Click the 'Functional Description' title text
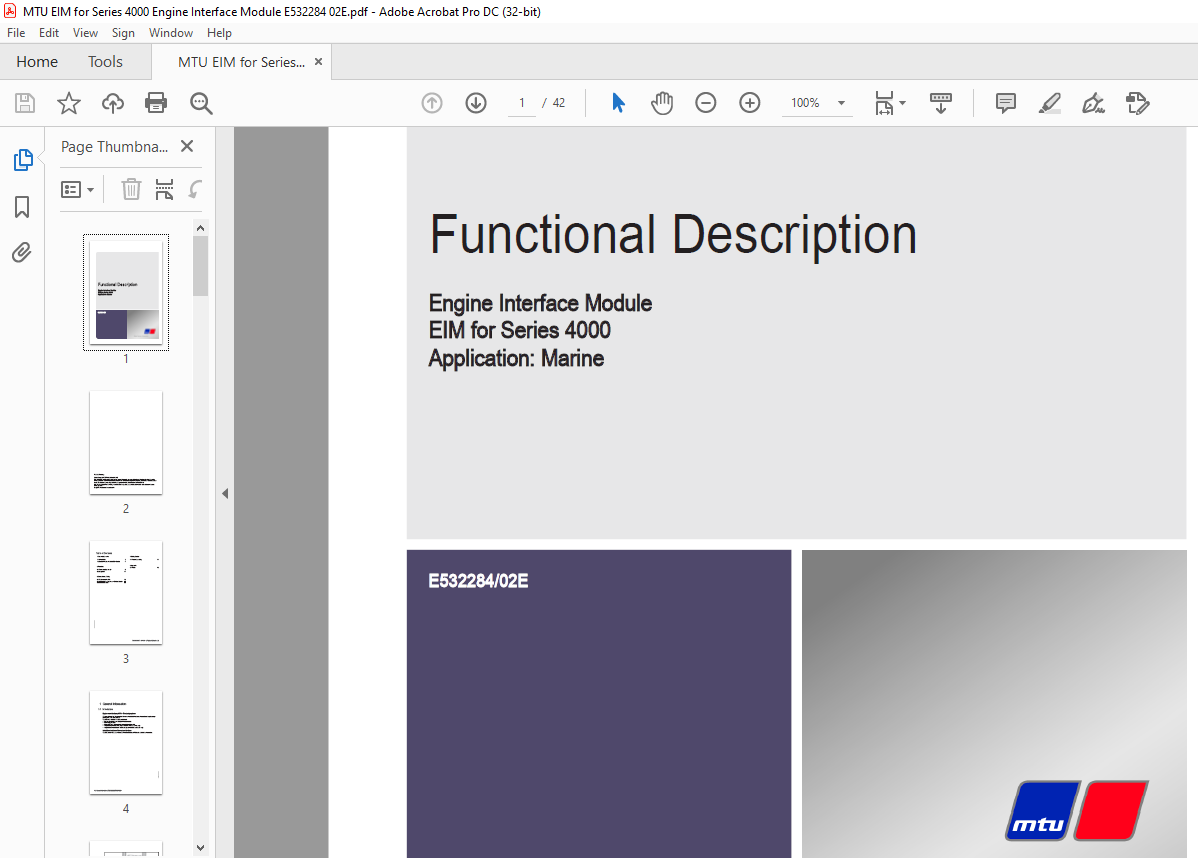1198x858 pixels. 673,235
